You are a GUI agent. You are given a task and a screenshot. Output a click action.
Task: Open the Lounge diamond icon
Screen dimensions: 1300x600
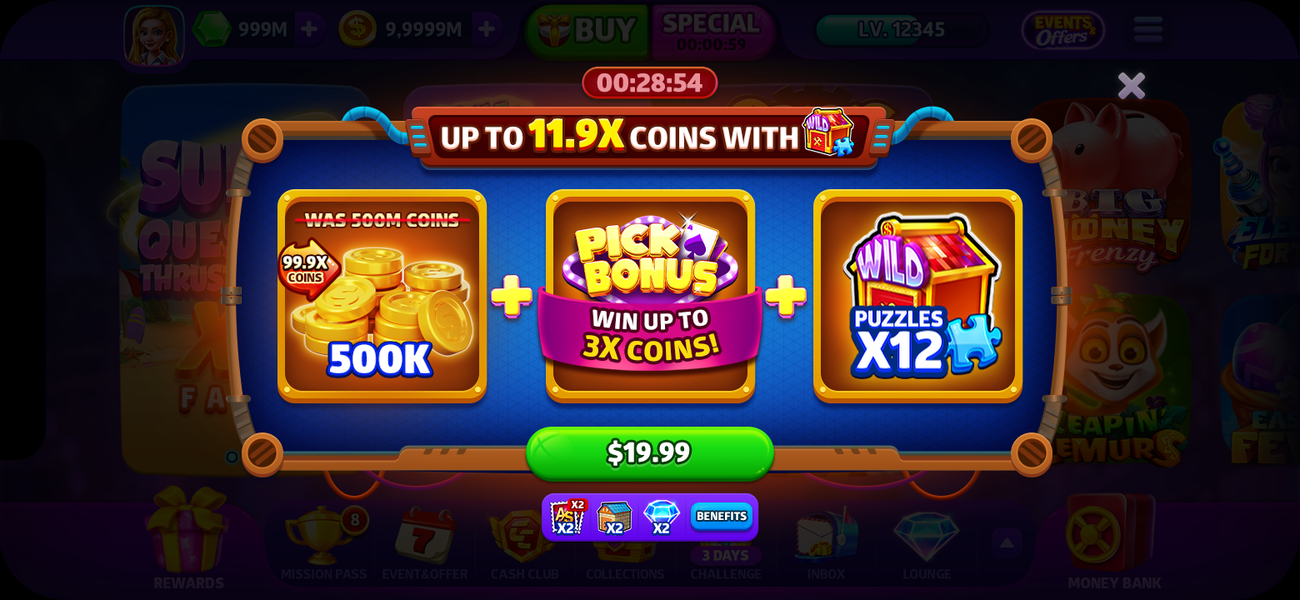click(926, 545)
